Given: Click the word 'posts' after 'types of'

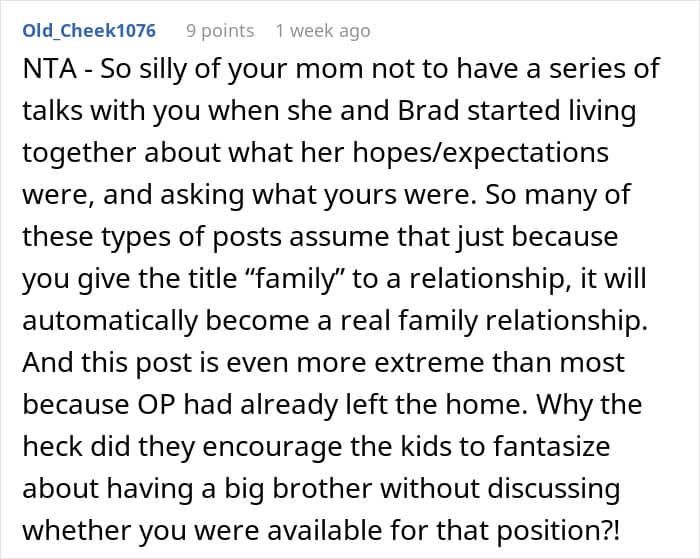Looking at the screenshot, I should point(246,238).
